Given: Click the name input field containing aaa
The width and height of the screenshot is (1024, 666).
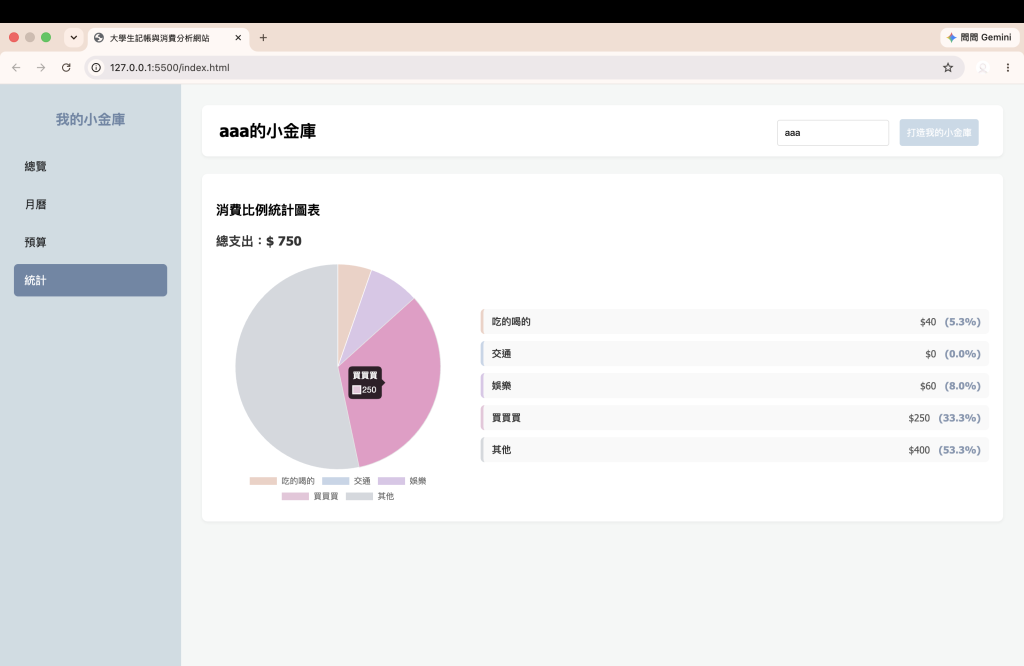Looking at the screenshot, I should (x=833, y=133).
